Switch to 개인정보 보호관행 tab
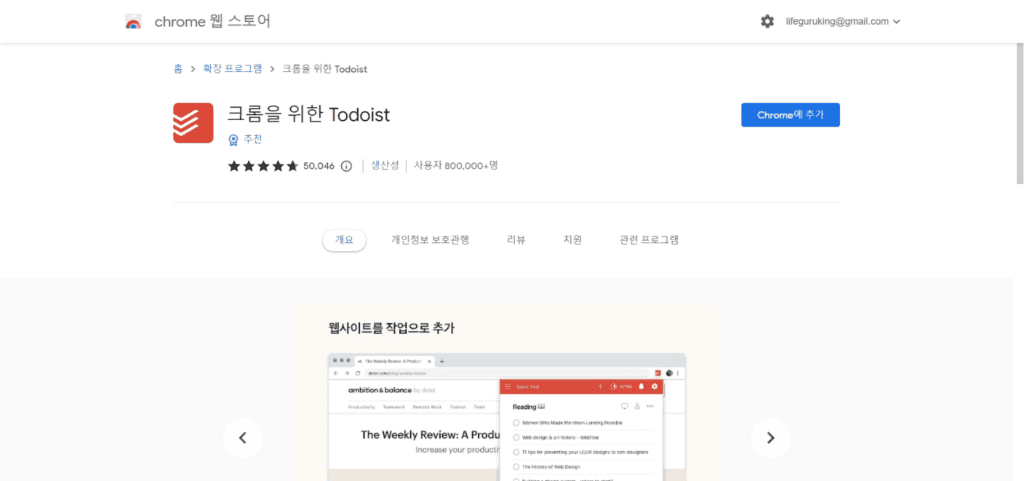1024x481 pixels. click(x=430, y=240)
